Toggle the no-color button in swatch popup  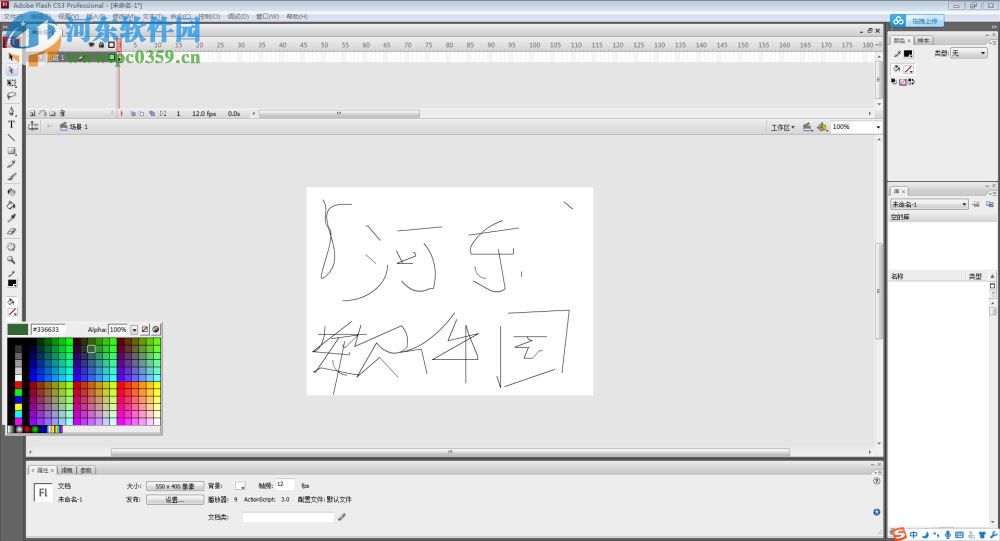[145, 330]
